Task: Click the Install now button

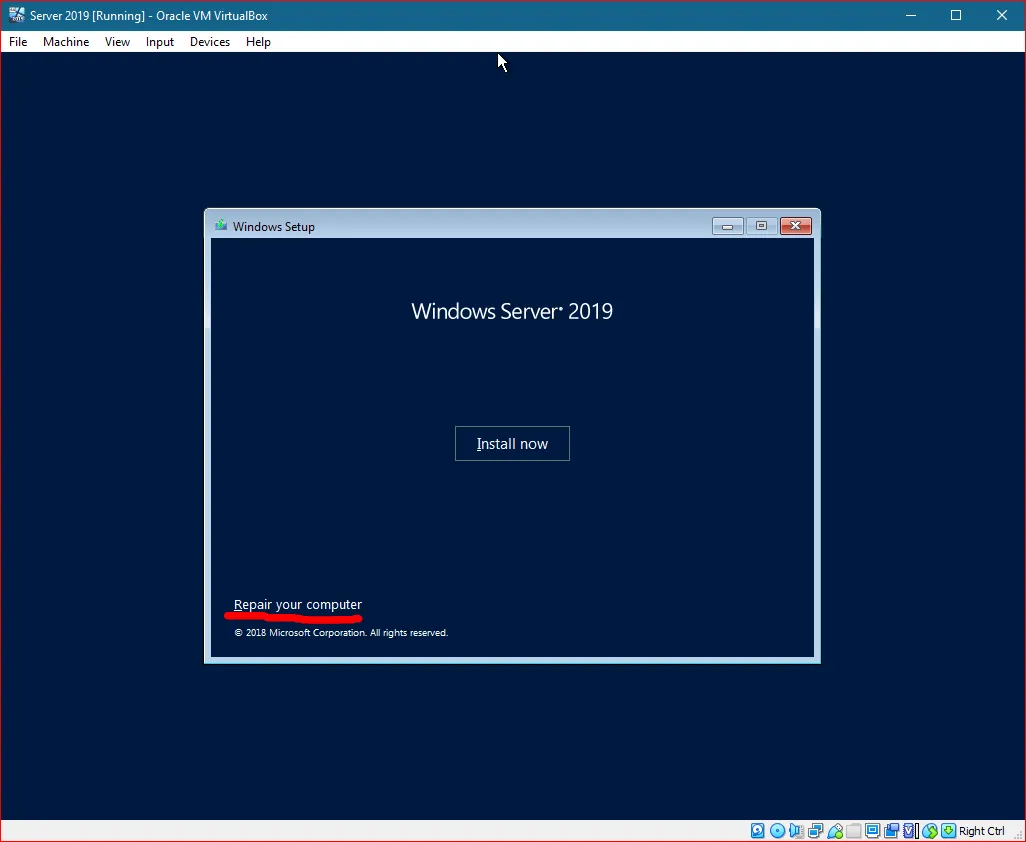Action: coord(512,443)
